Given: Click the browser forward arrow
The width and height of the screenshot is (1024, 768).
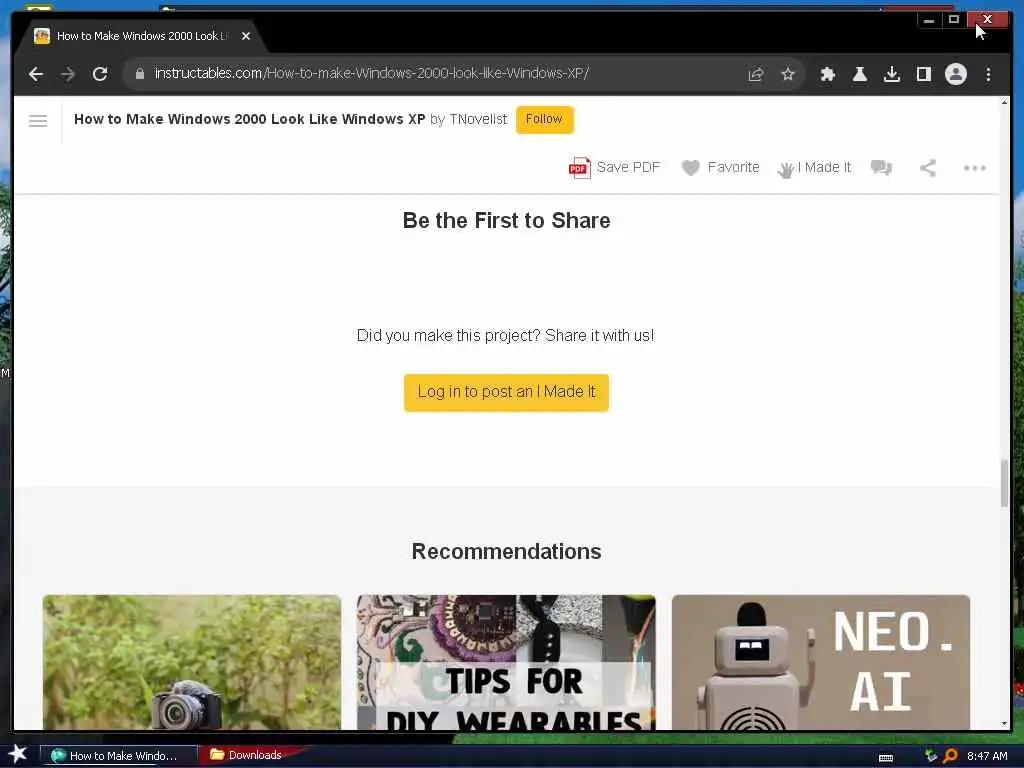Looking at the screenshot, I should [68, 74].
